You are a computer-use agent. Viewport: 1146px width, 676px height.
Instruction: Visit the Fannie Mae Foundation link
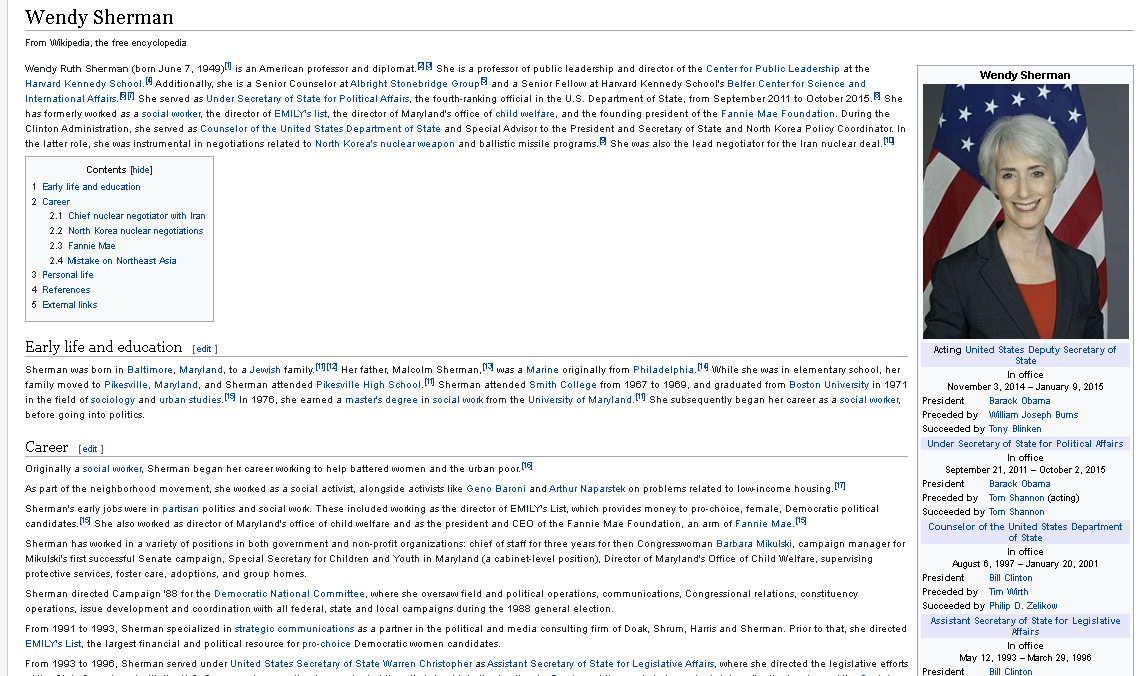tap(778, 114)
